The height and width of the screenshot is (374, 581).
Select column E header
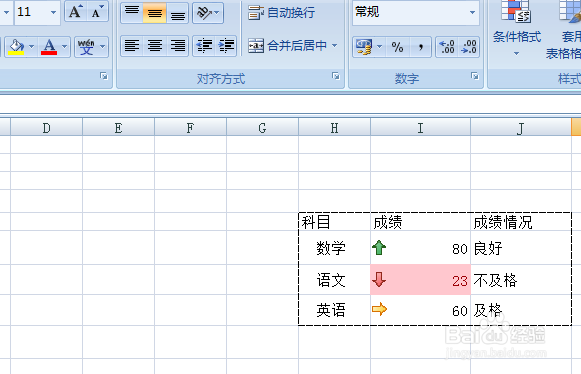(118, 128)
